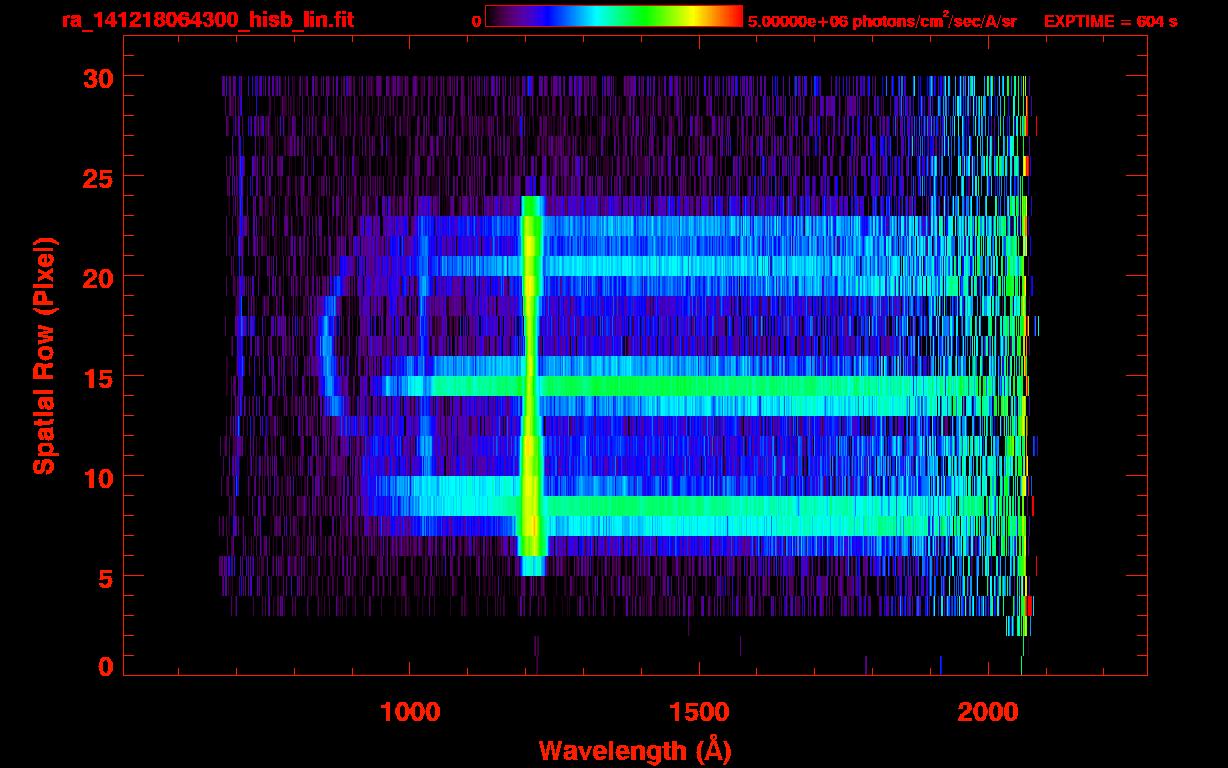Click the color bar minimum label 0
This screenshot has height=768, width=1228.
tap(476, 21)
